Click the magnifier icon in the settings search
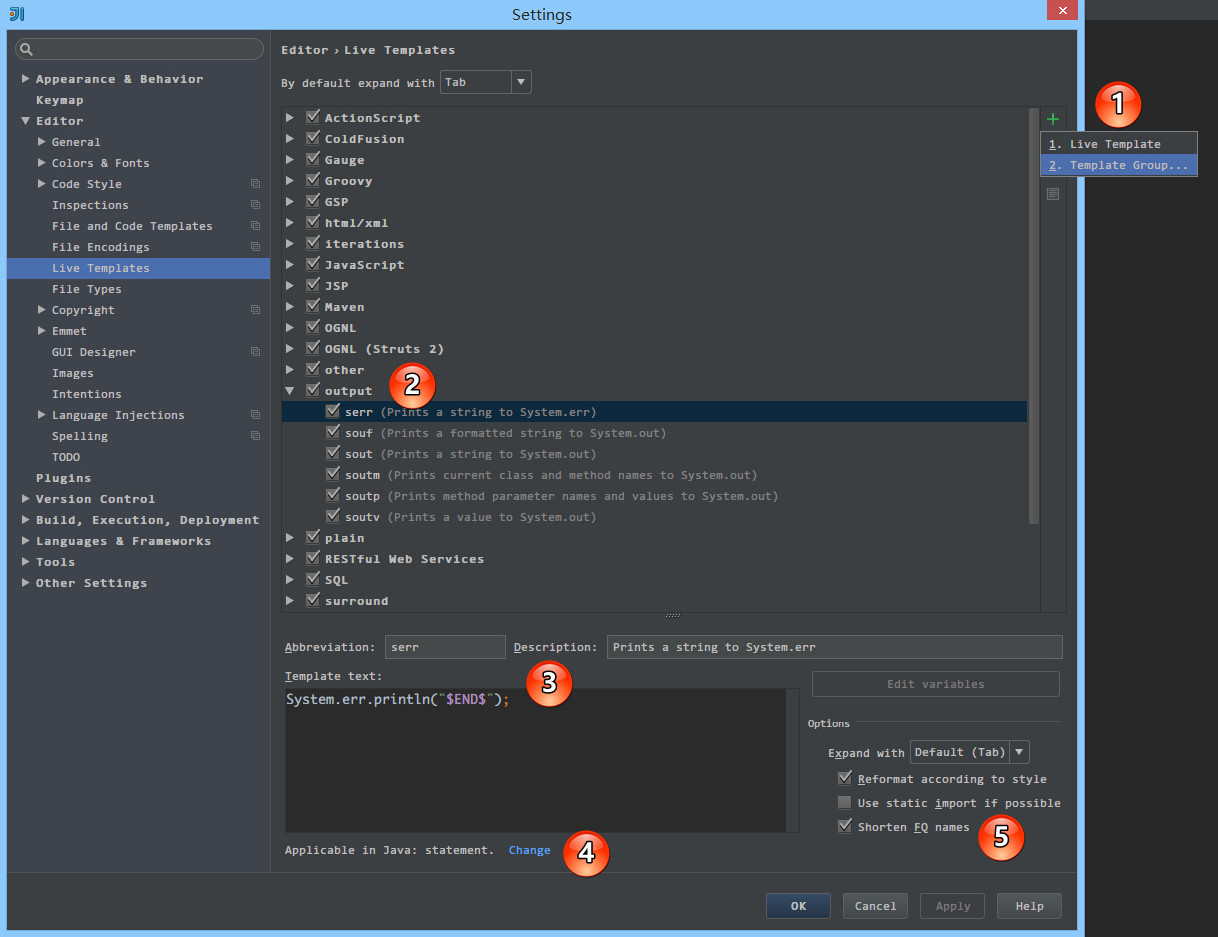1218x937 pixels. coord(27,49)
